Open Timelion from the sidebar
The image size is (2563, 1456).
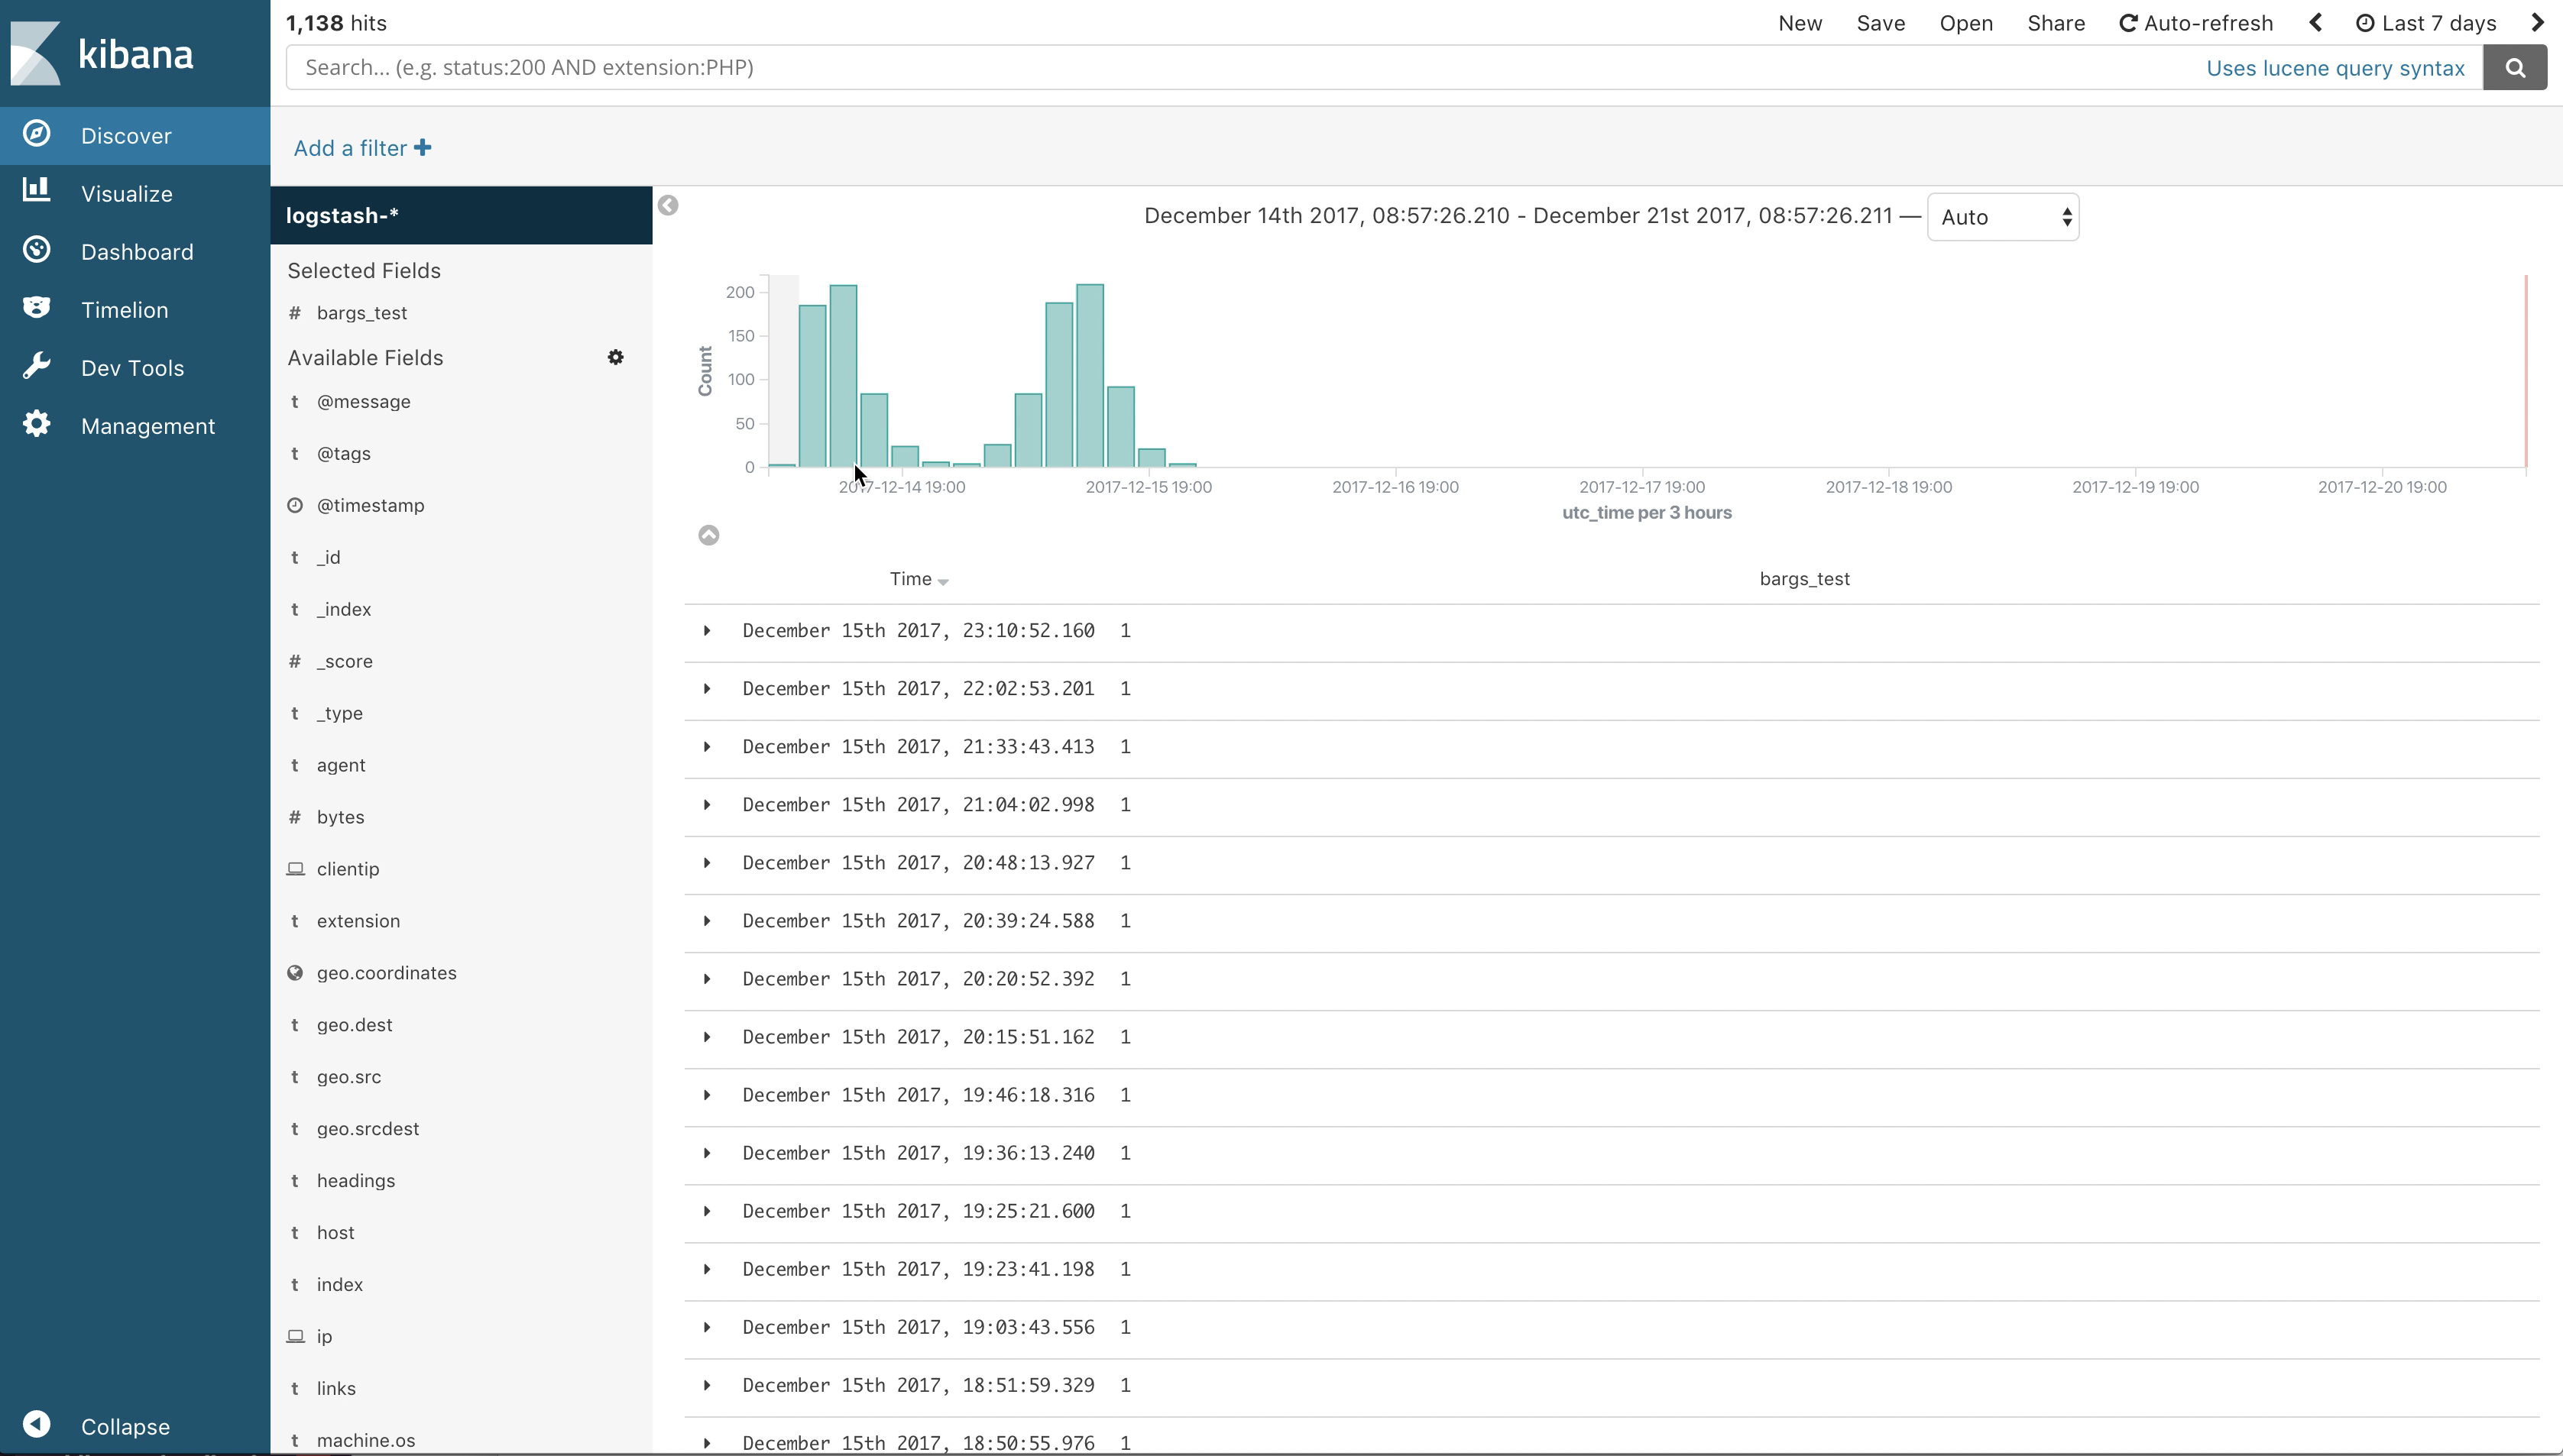[x=125, y=309]
